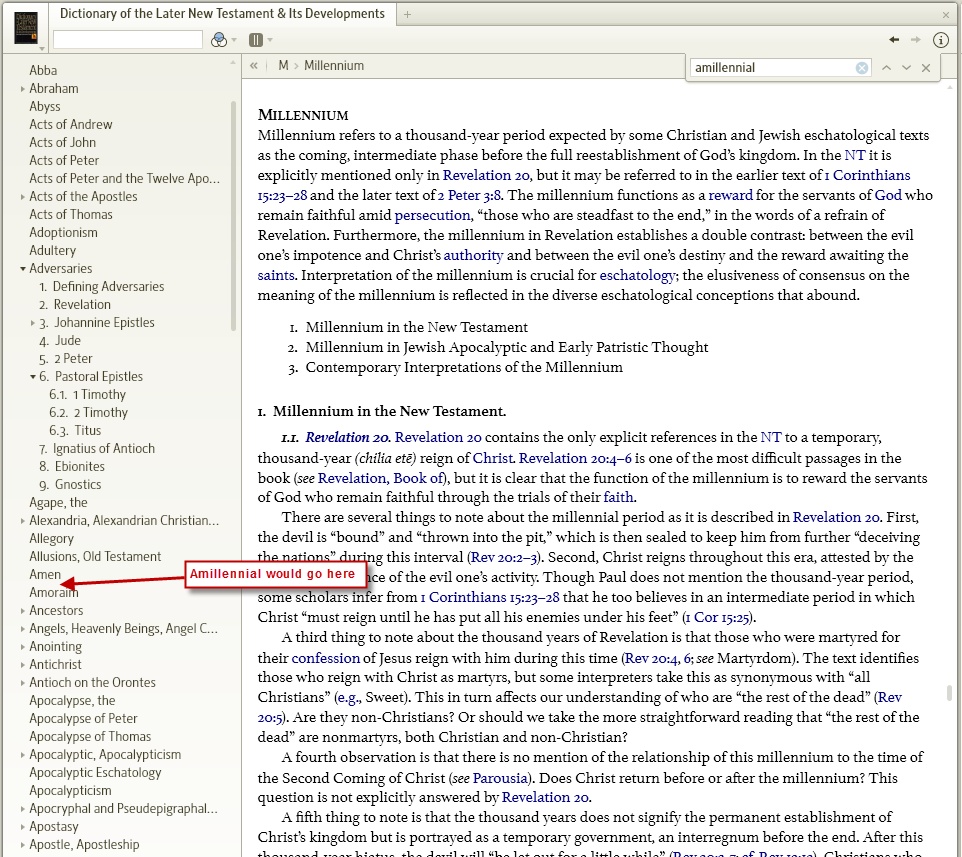The image size is (962, 857).
Task: Expand the Apostasy entry
Action: coord(23,827)
